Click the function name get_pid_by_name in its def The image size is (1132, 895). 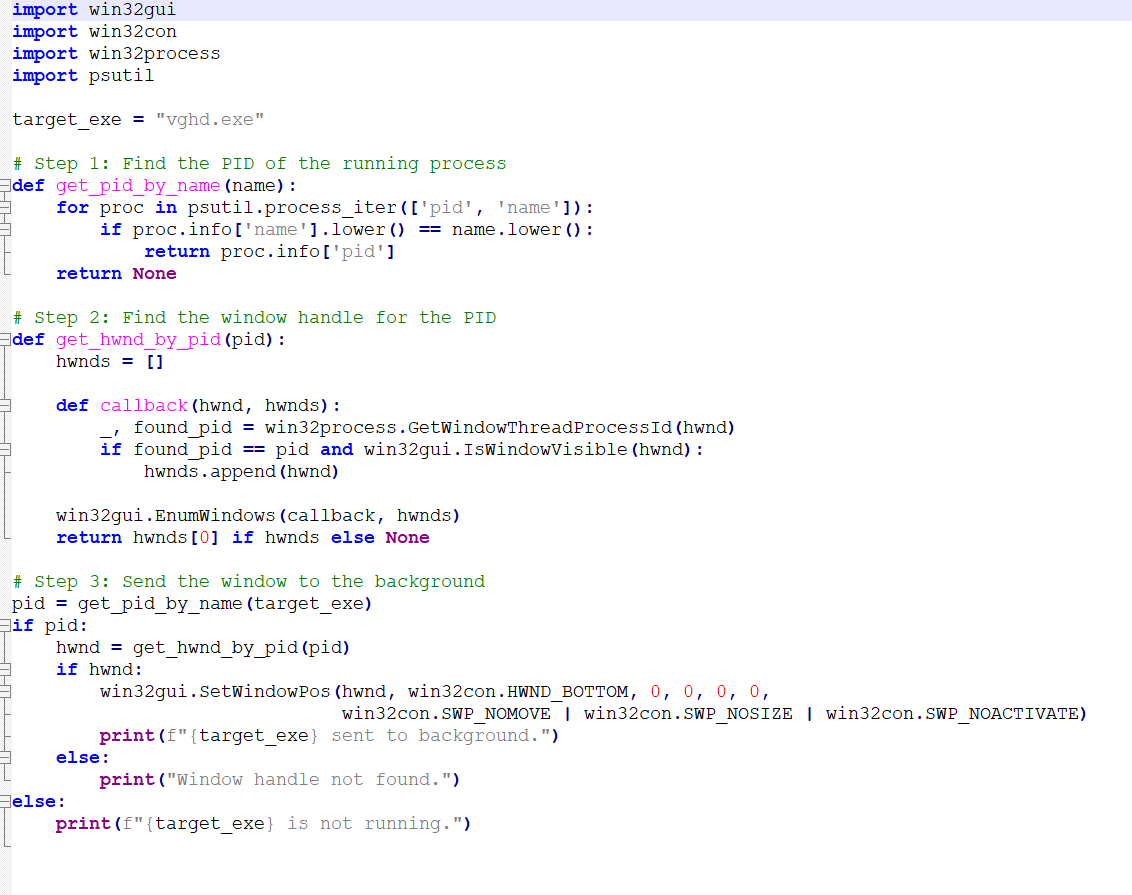138,186
